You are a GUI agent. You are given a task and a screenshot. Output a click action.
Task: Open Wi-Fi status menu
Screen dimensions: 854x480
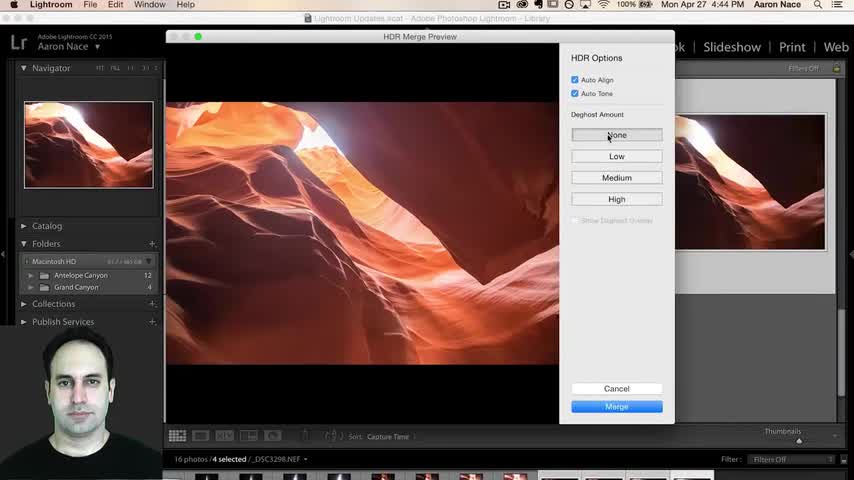click(603, 5)
